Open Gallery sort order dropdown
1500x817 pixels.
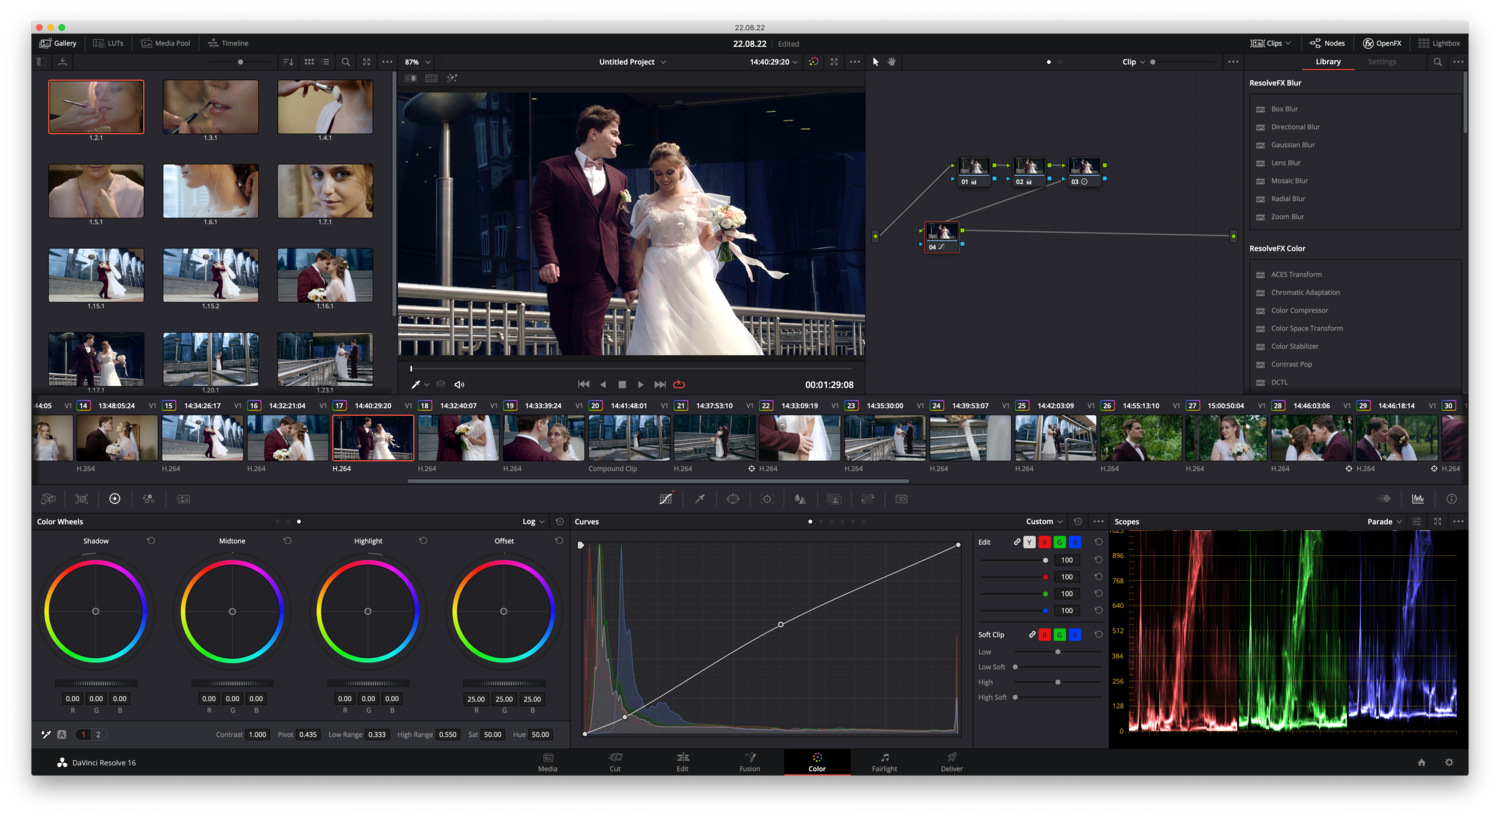[288, 62]
